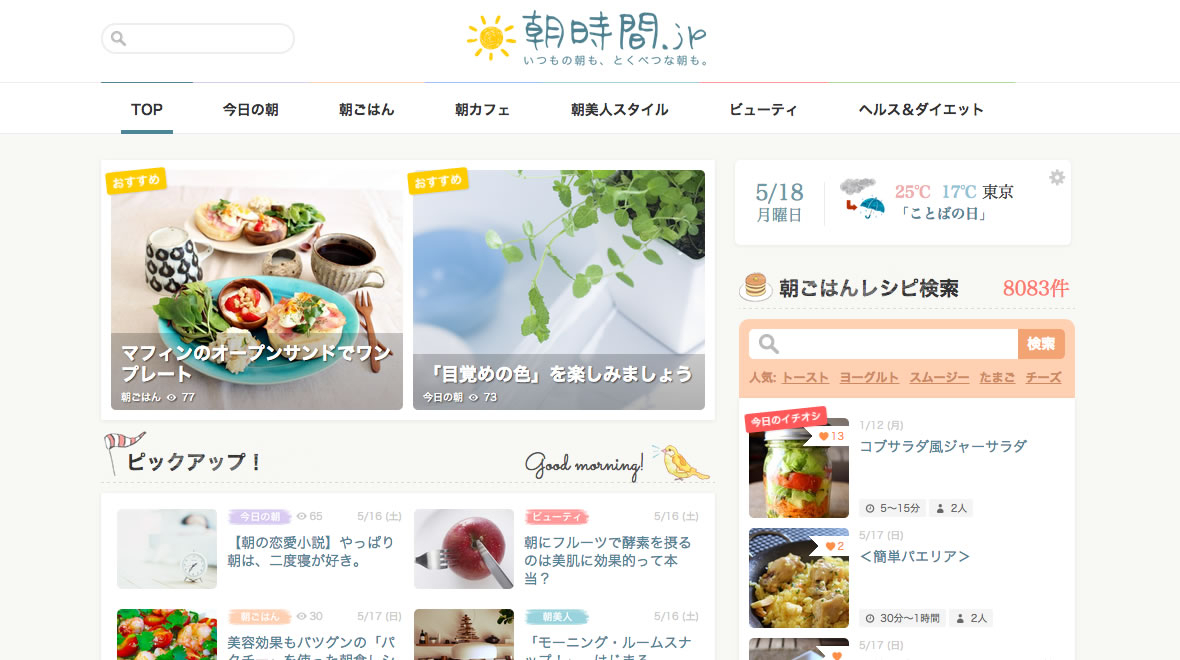
Task: Click the pancake icon beside 朝ごはんレシピ検索
Action: click(x=755, y=287)
